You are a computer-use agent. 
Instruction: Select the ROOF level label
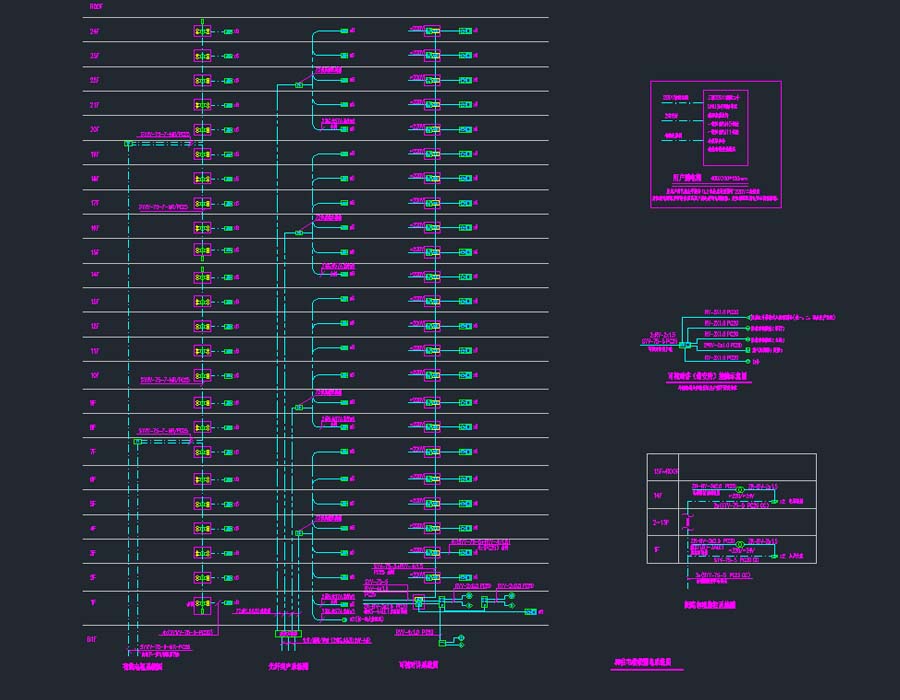(x=96, y=7)
